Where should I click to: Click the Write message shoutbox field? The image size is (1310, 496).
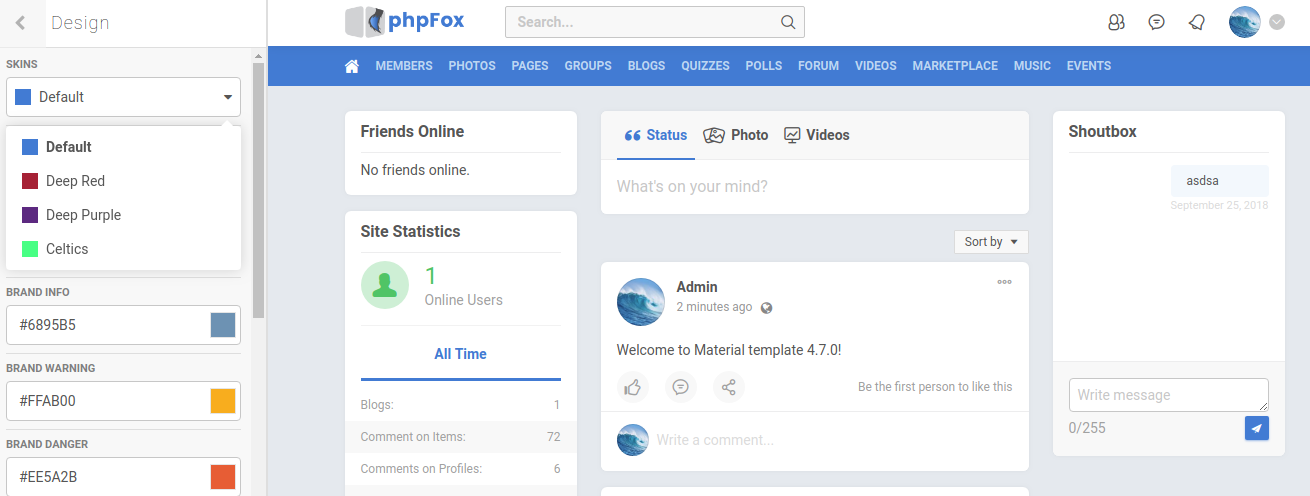click(1167, 395)
